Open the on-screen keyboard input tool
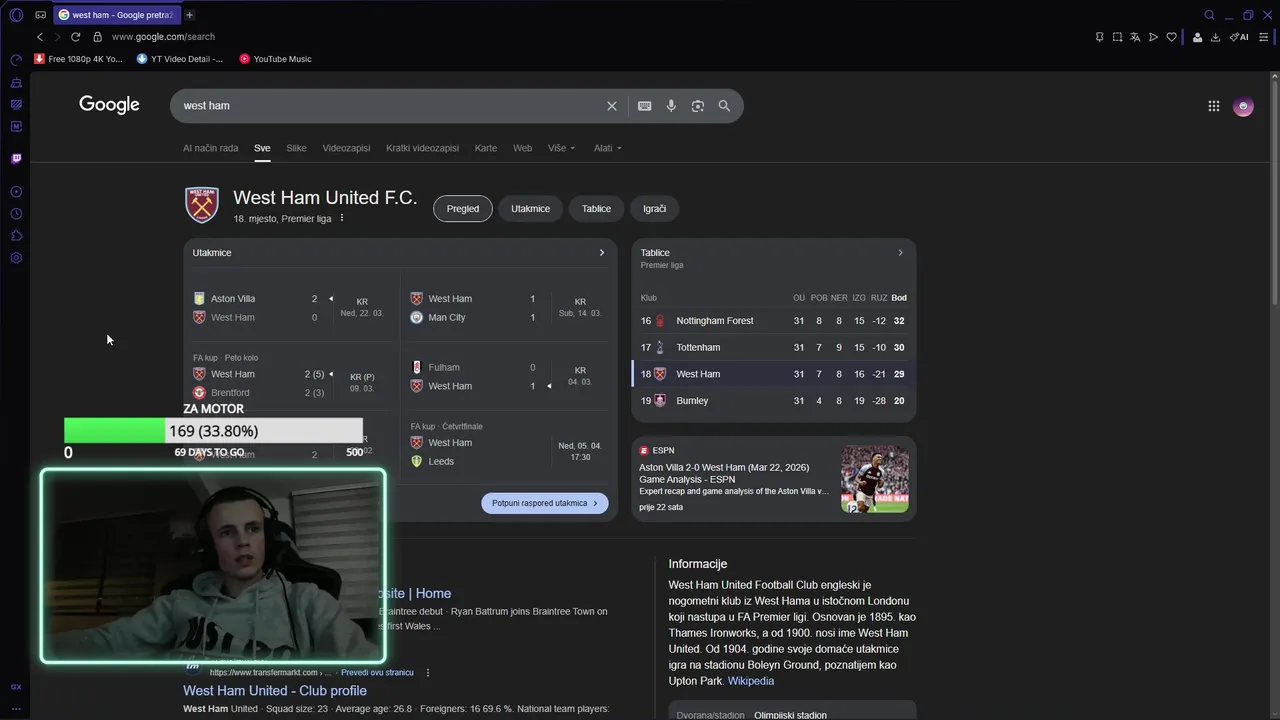The image size is (1280, 720). point(645,106)
